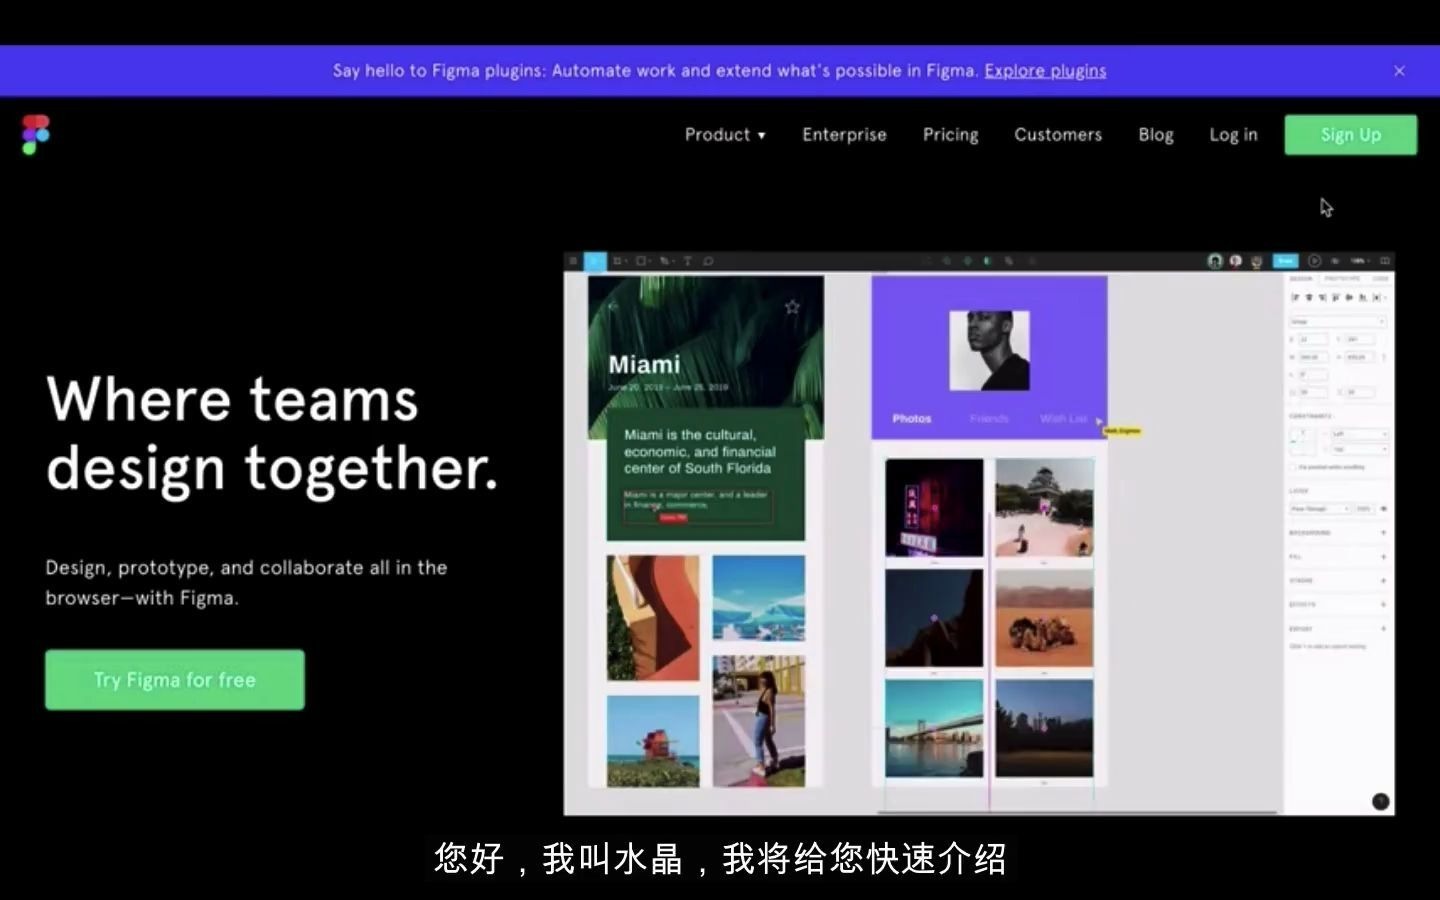Select the Text tool in editor toolbar
This screenshot has height=900, width=1440.
tap(687, 261)
